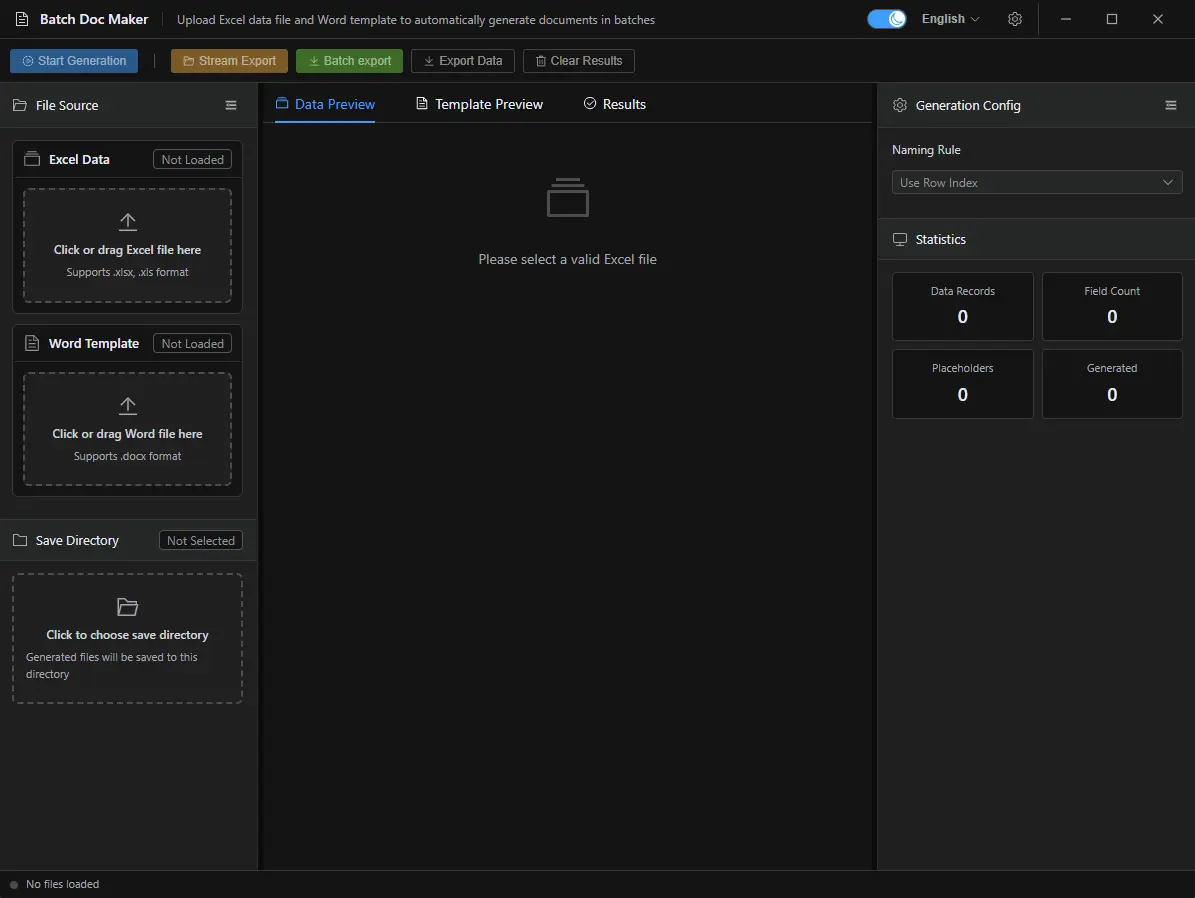
Task: Toggle the dark mode switch
Action: point(886,19)
